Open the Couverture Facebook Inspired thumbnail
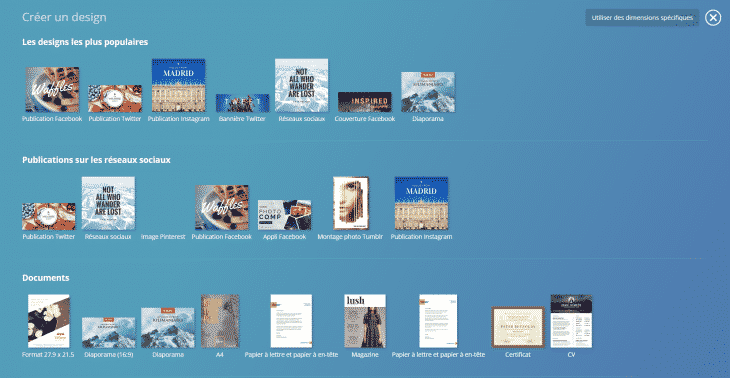730x378 pixels. 365,102
